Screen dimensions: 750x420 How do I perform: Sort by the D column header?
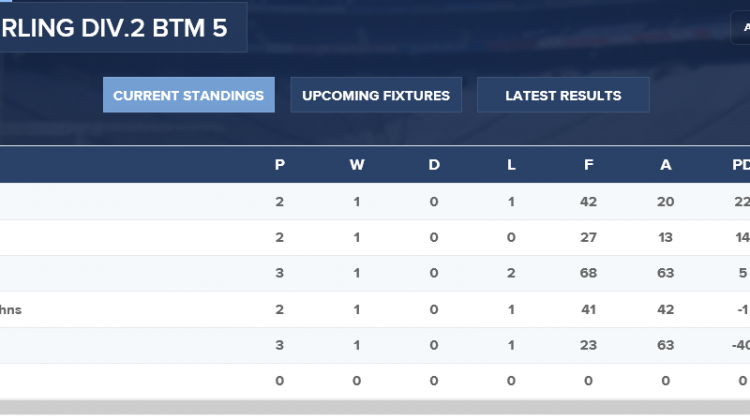[434, 165]
